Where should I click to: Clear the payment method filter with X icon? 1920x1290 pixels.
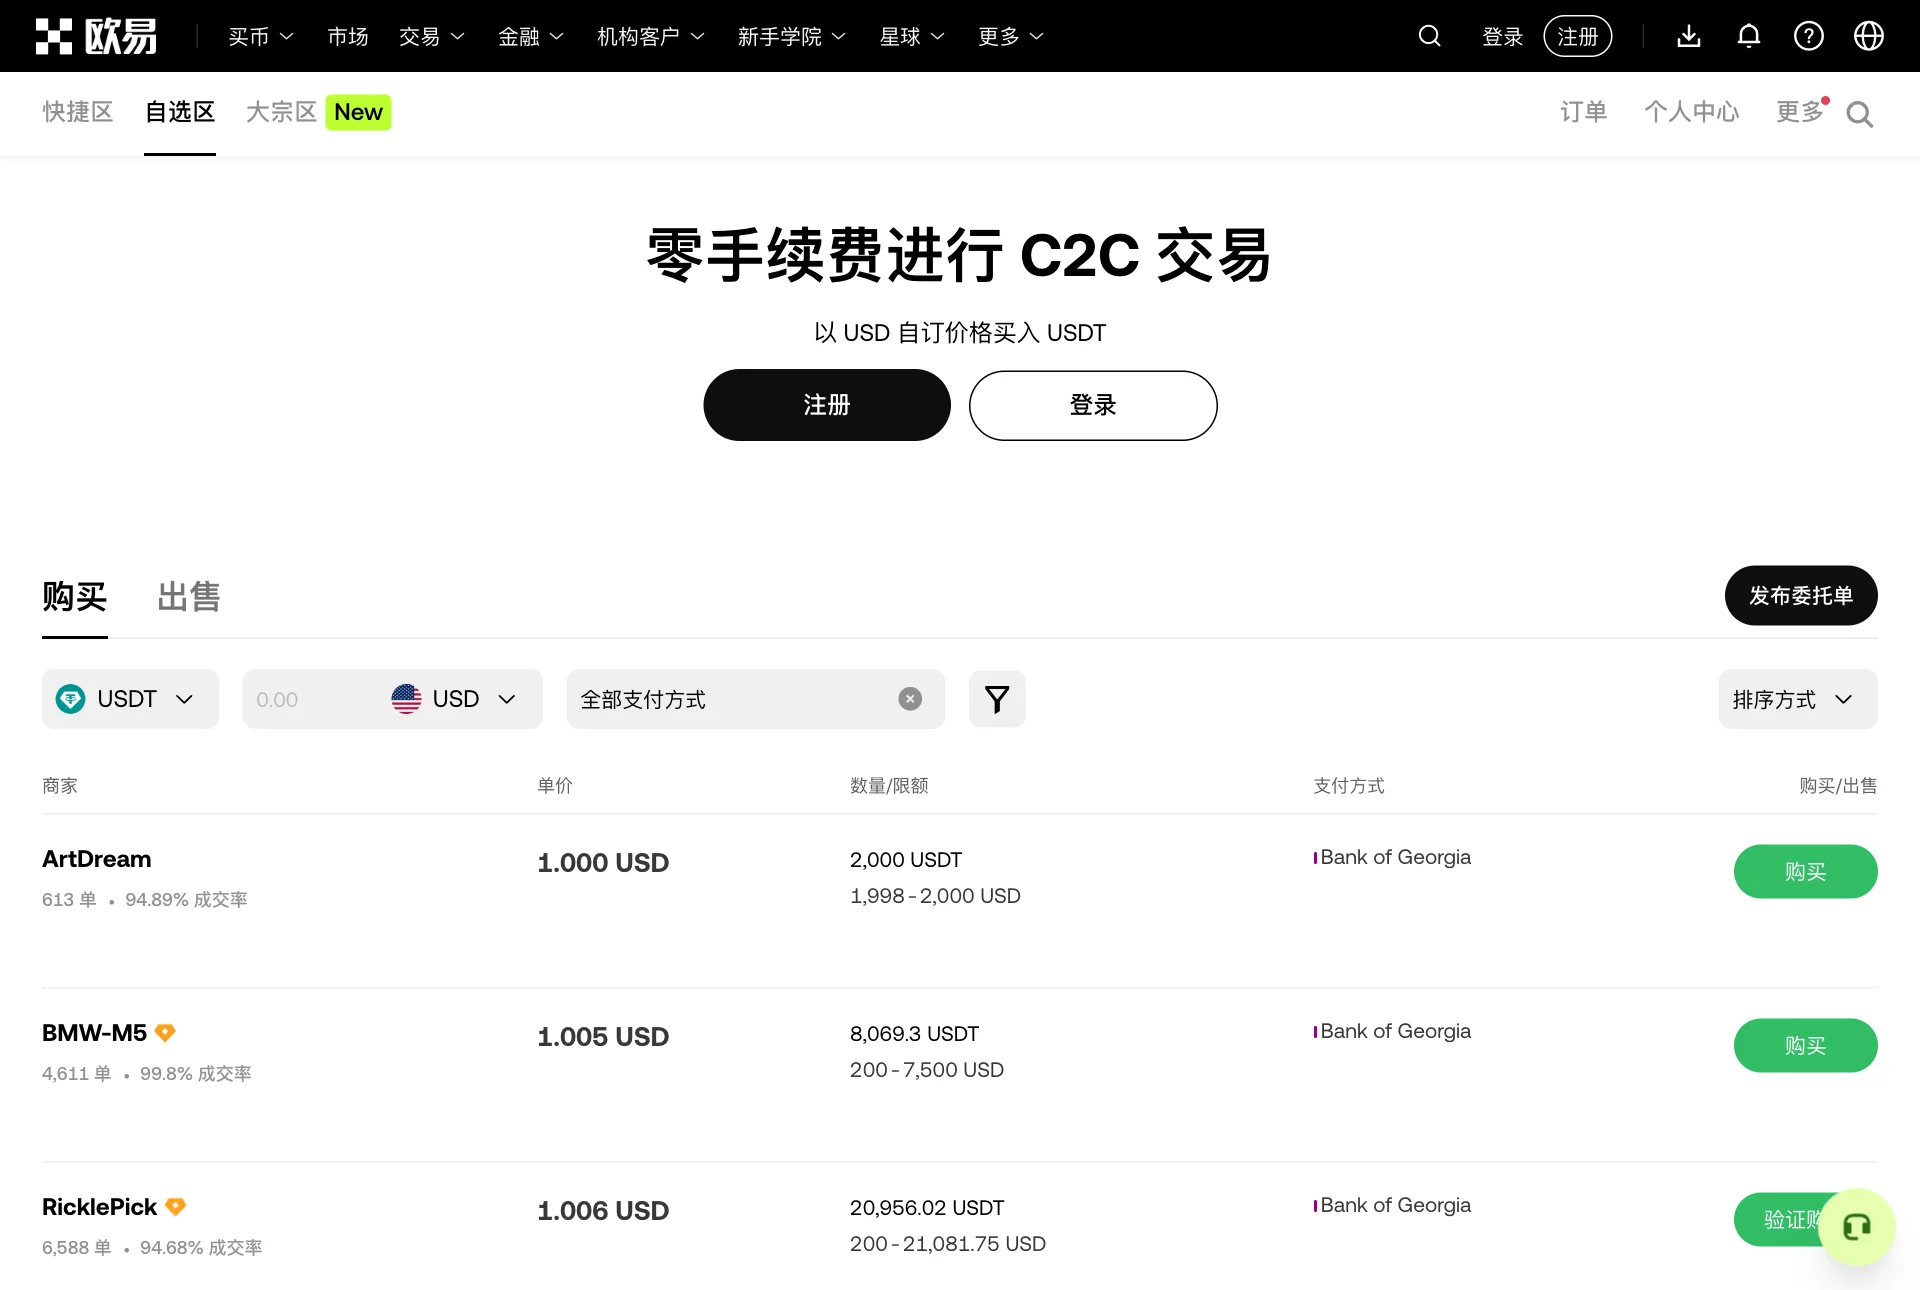coord(910,699)
